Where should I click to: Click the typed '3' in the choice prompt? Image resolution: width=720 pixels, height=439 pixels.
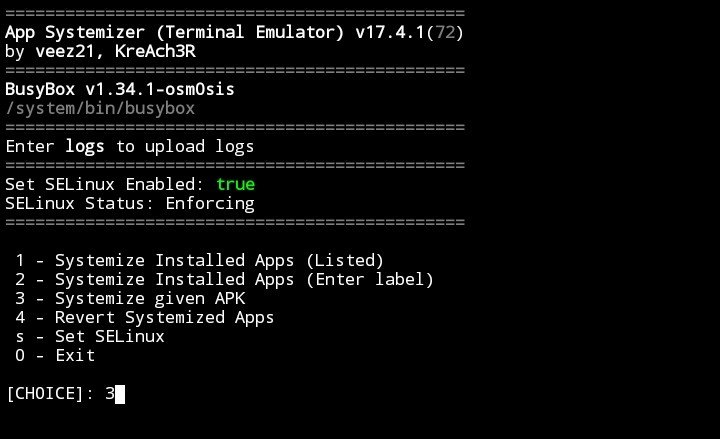pos(109,394)
